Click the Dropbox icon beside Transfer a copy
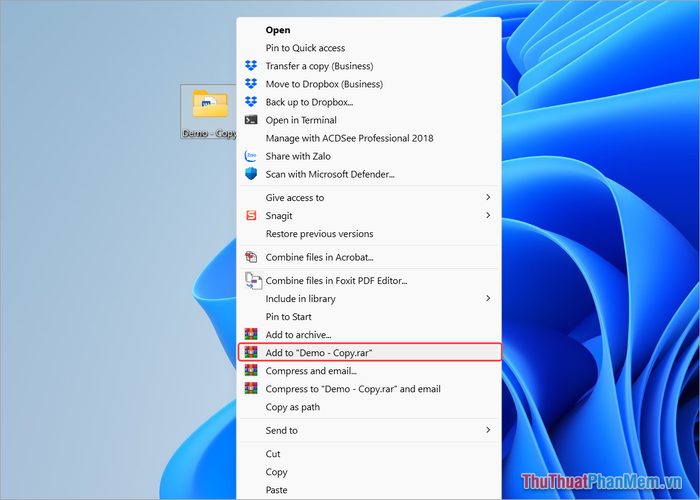Screen dimensions: 700x500 click(251, 66)
